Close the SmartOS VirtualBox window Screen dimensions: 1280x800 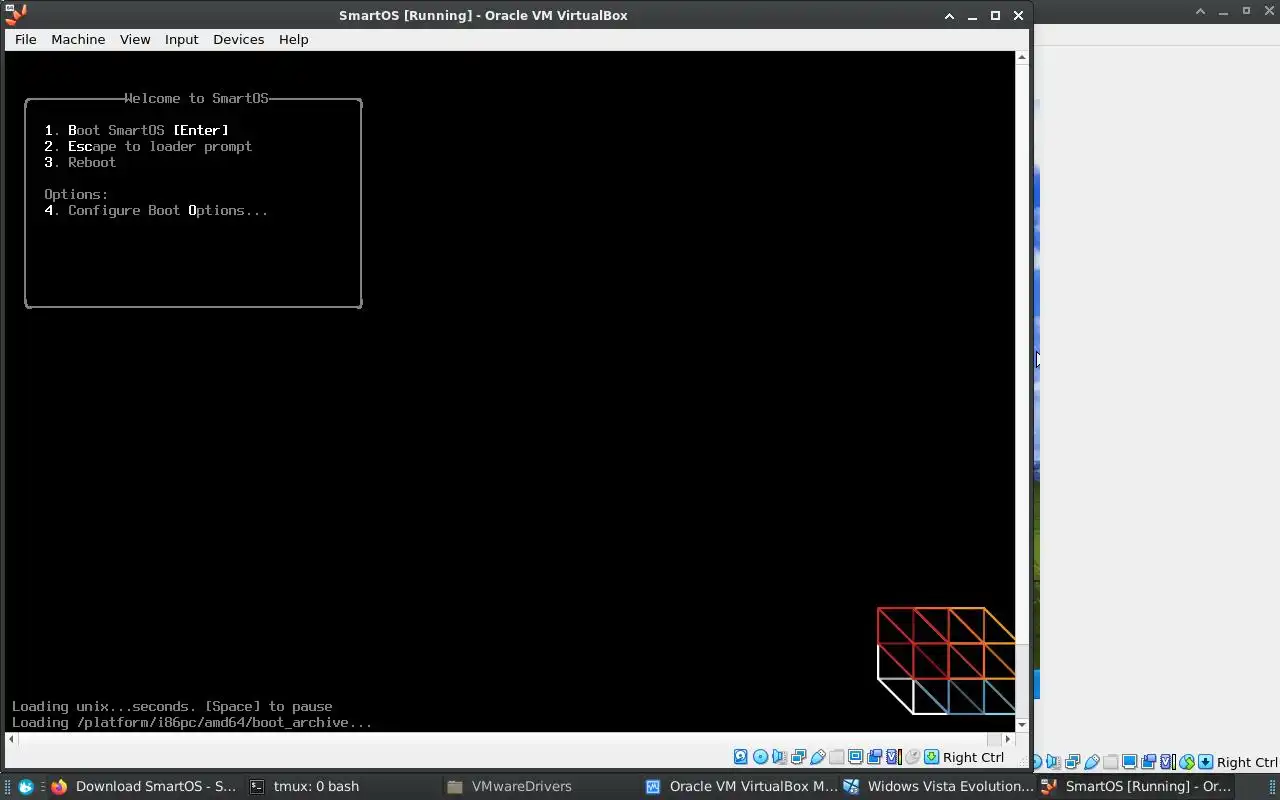click(1018, 15)
